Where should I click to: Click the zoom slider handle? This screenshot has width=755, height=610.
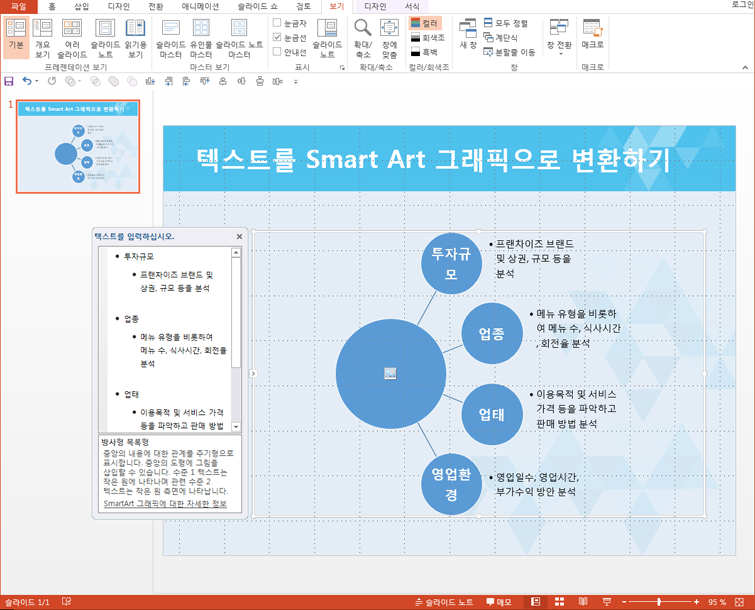pyautogui.click(x=659, y=602)
